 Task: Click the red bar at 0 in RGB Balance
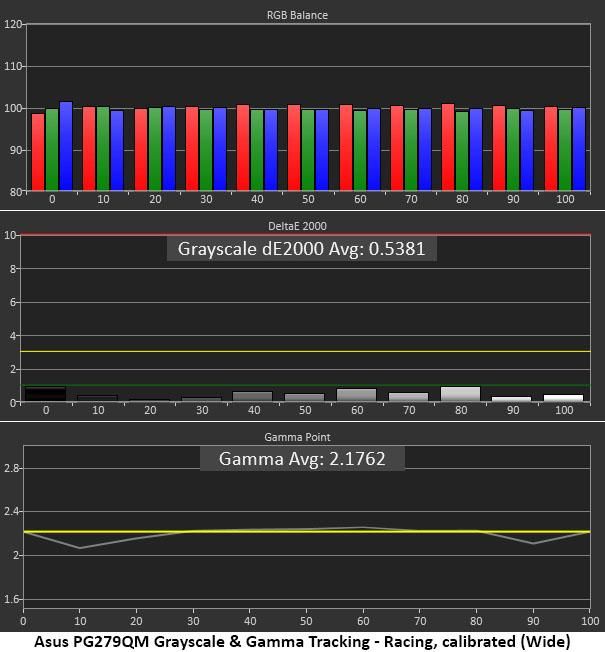coord(38,152)
